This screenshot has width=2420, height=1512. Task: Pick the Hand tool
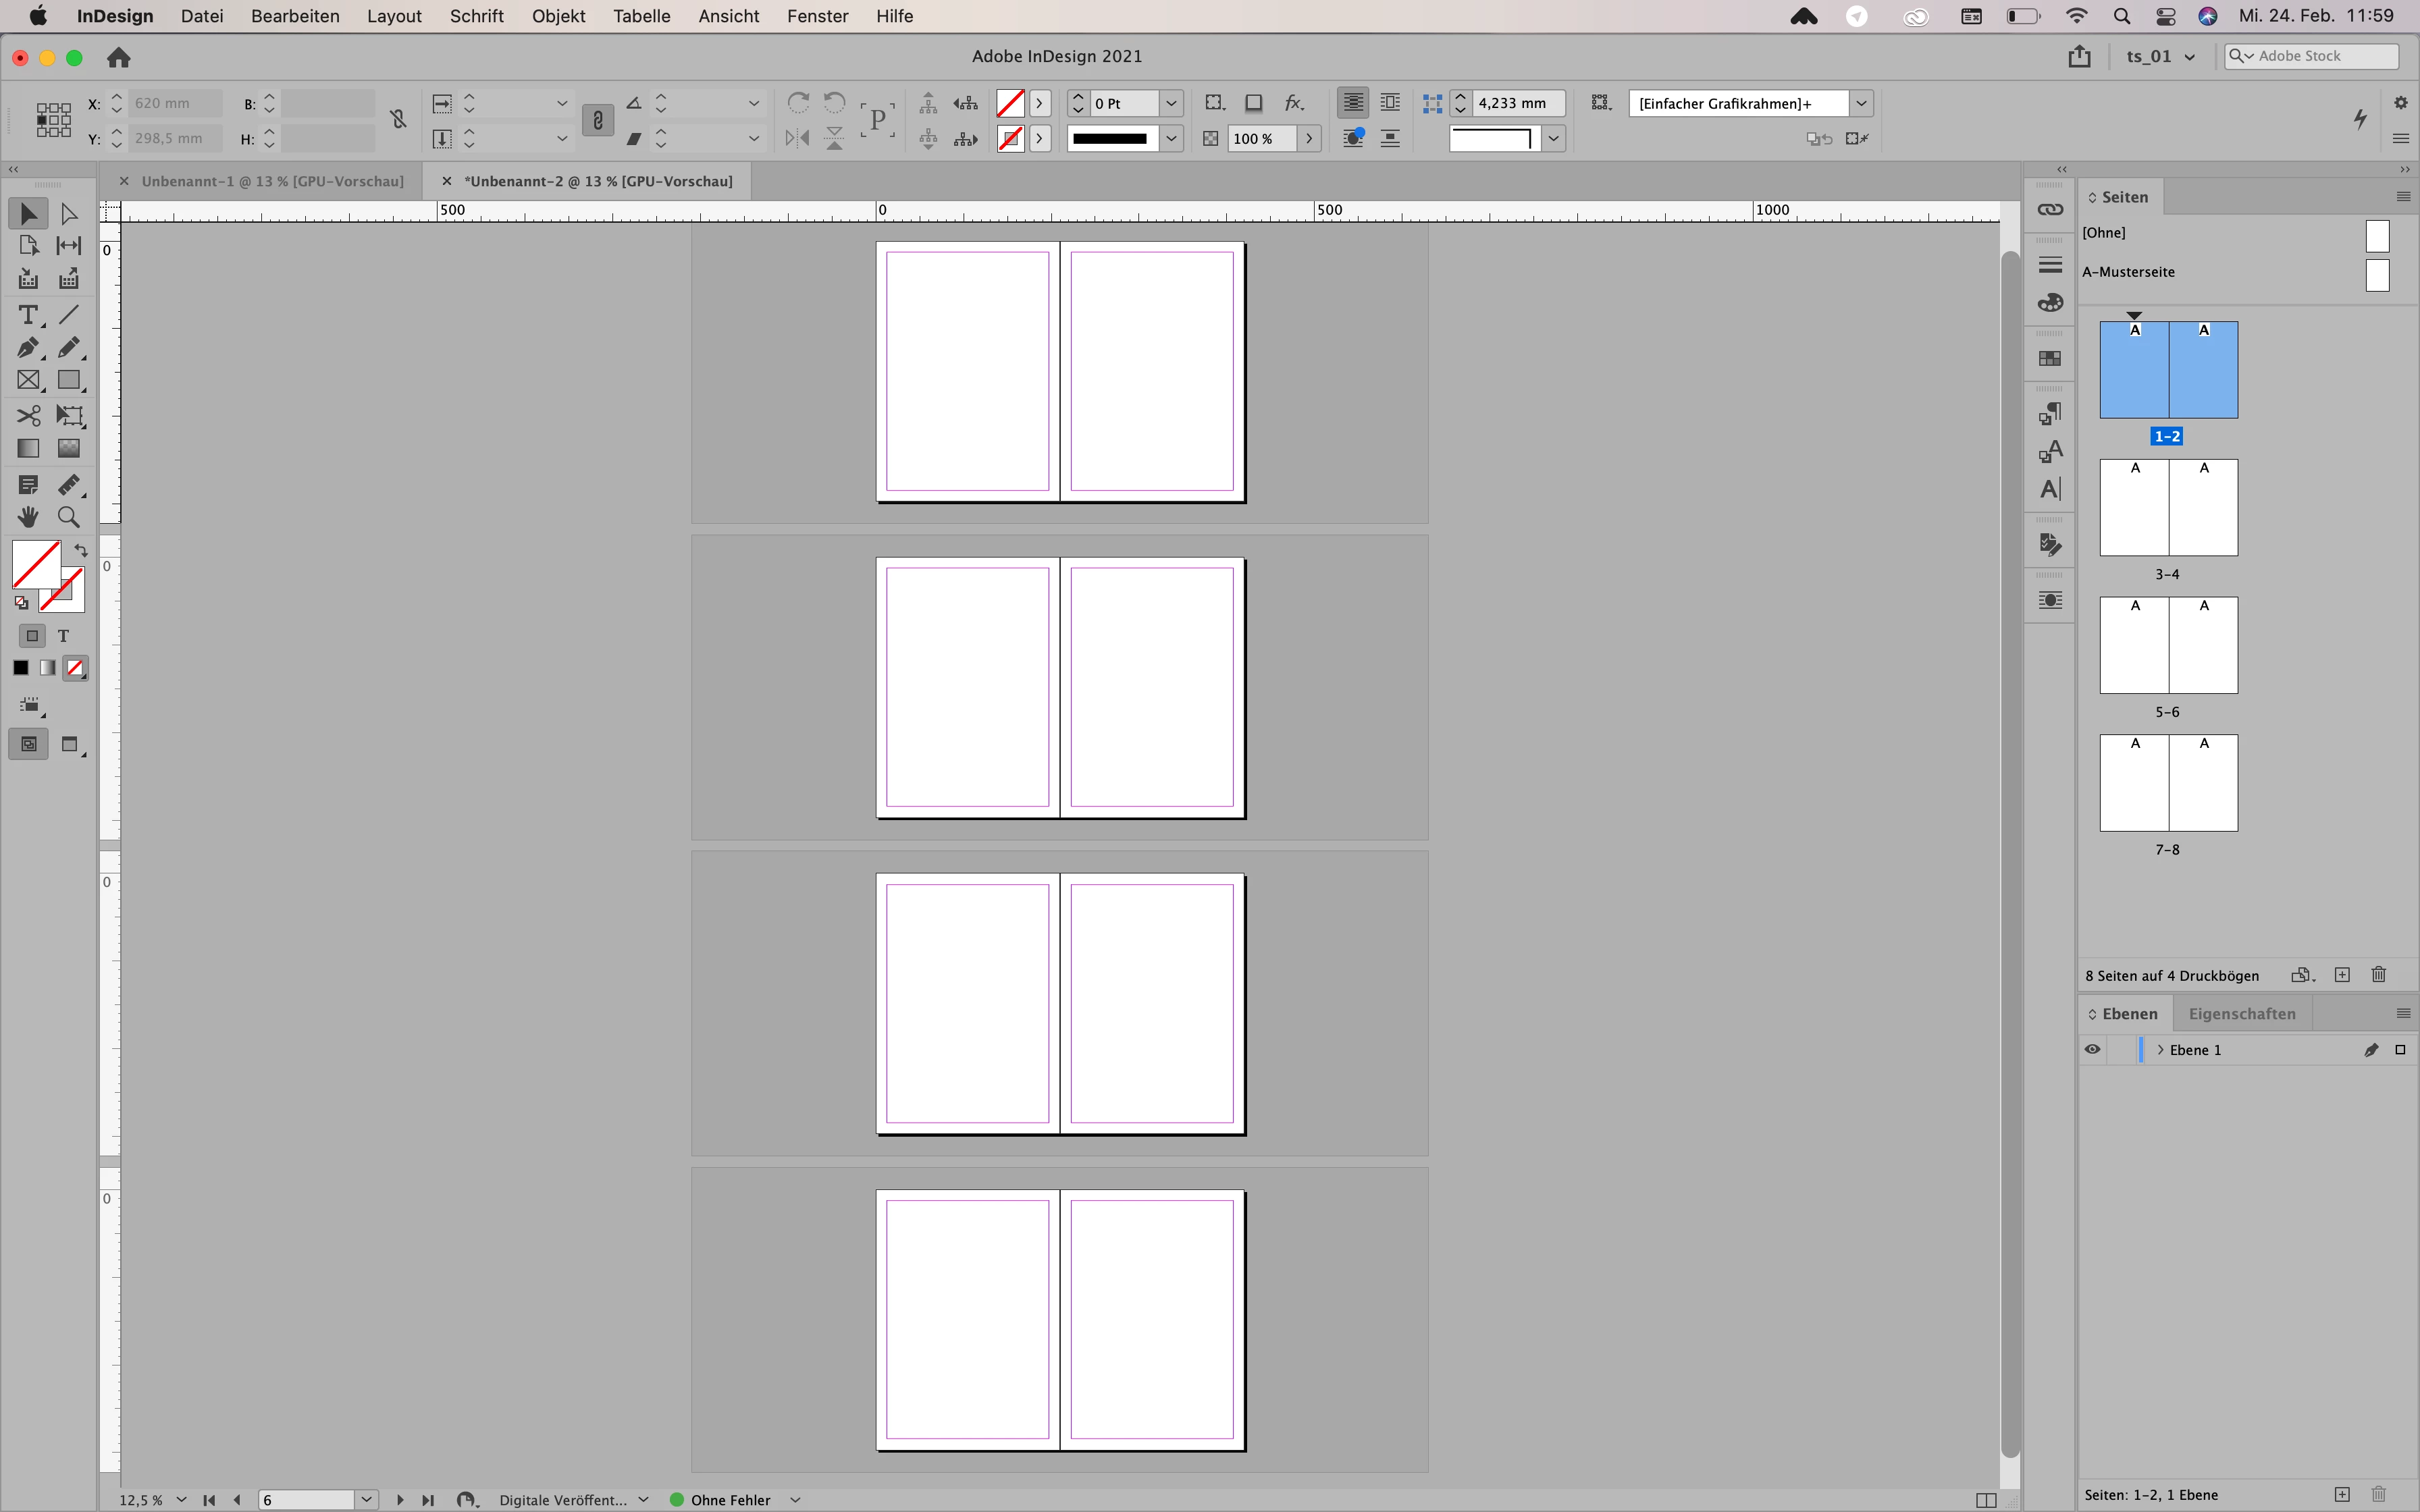pyautogui.click(x=27, y=517)
